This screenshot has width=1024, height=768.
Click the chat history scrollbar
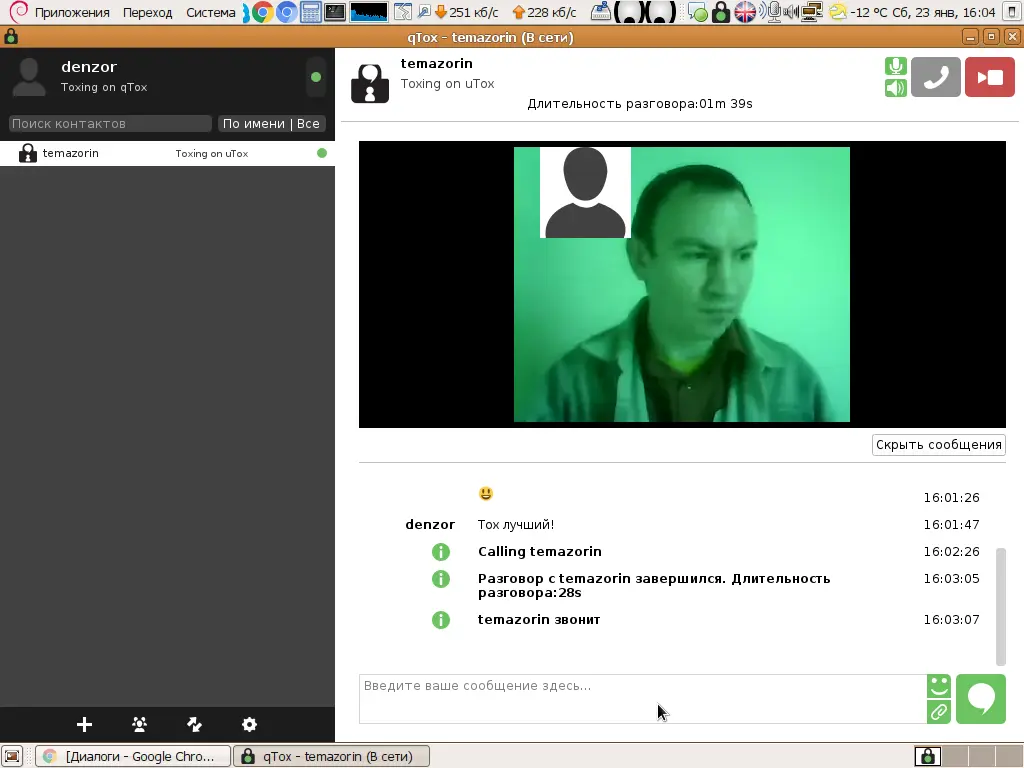[1000, 606]
